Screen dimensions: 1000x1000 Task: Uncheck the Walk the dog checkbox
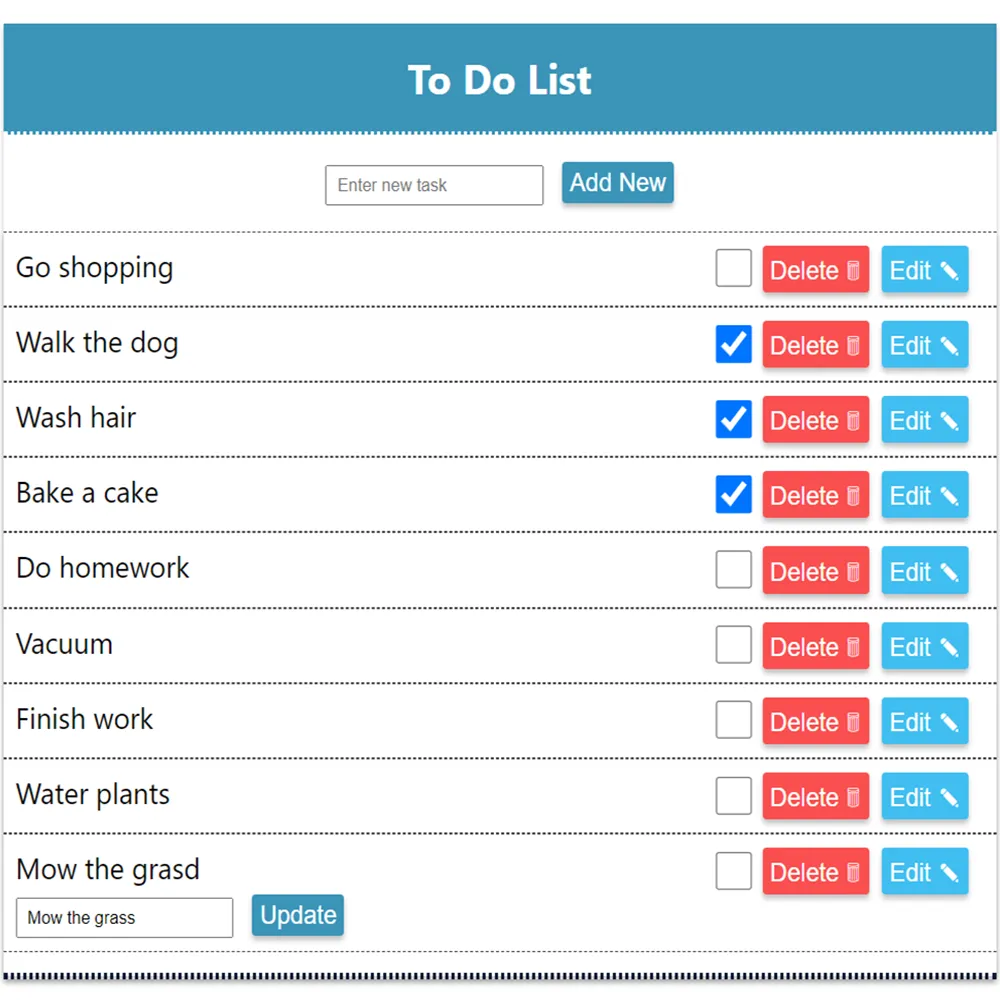click(734, 344)
